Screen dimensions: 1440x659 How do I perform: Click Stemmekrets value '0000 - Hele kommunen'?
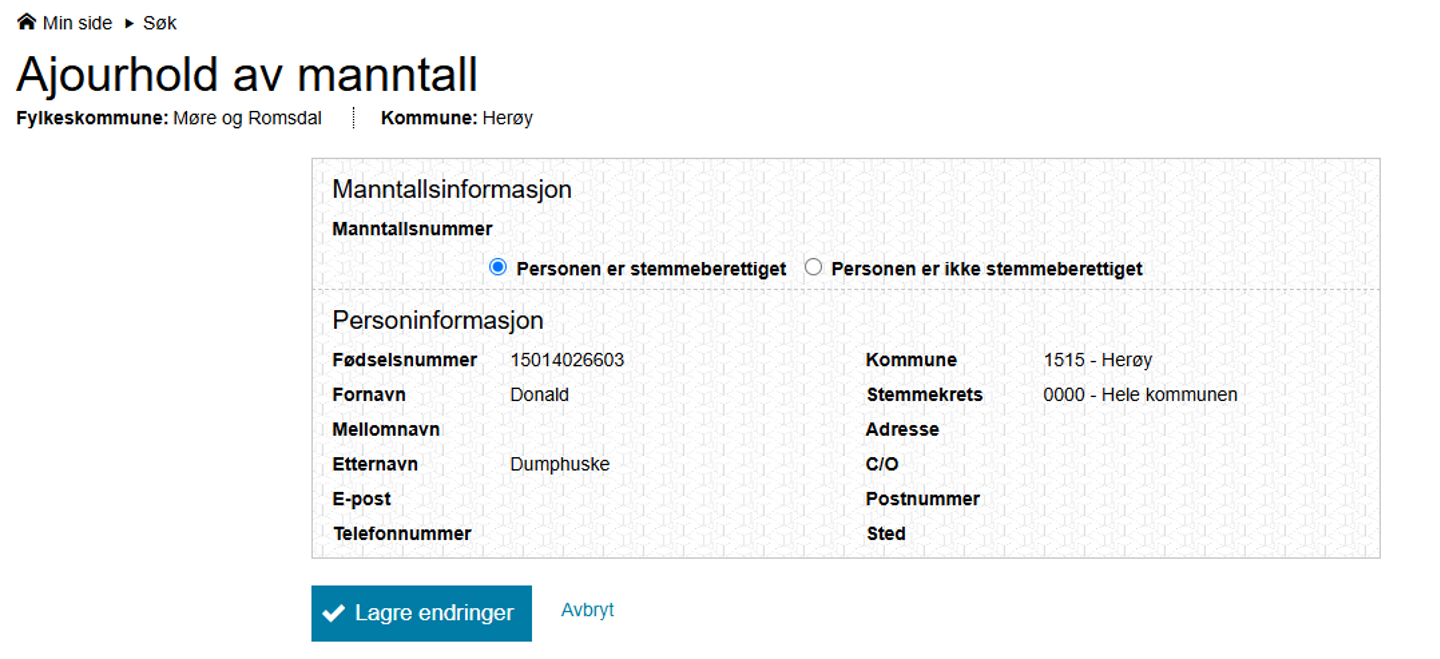(1140, 395)
